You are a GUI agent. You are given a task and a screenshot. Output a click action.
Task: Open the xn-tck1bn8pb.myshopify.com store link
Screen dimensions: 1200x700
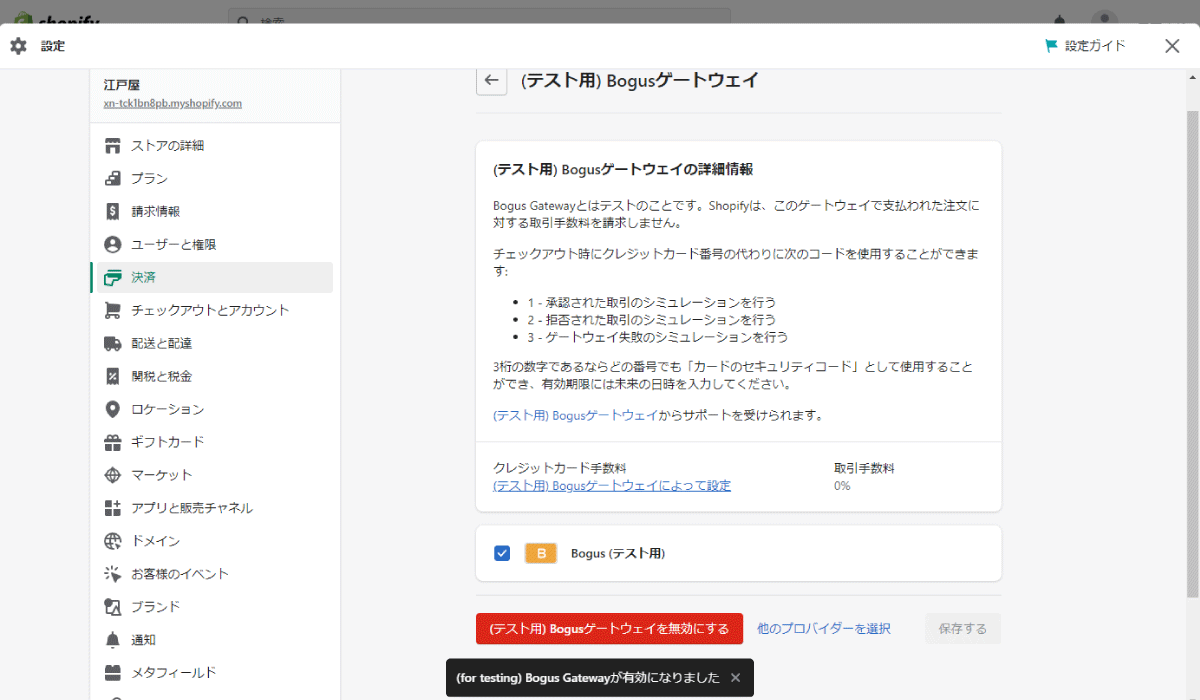pyautogui.click(x=173, y=103)
